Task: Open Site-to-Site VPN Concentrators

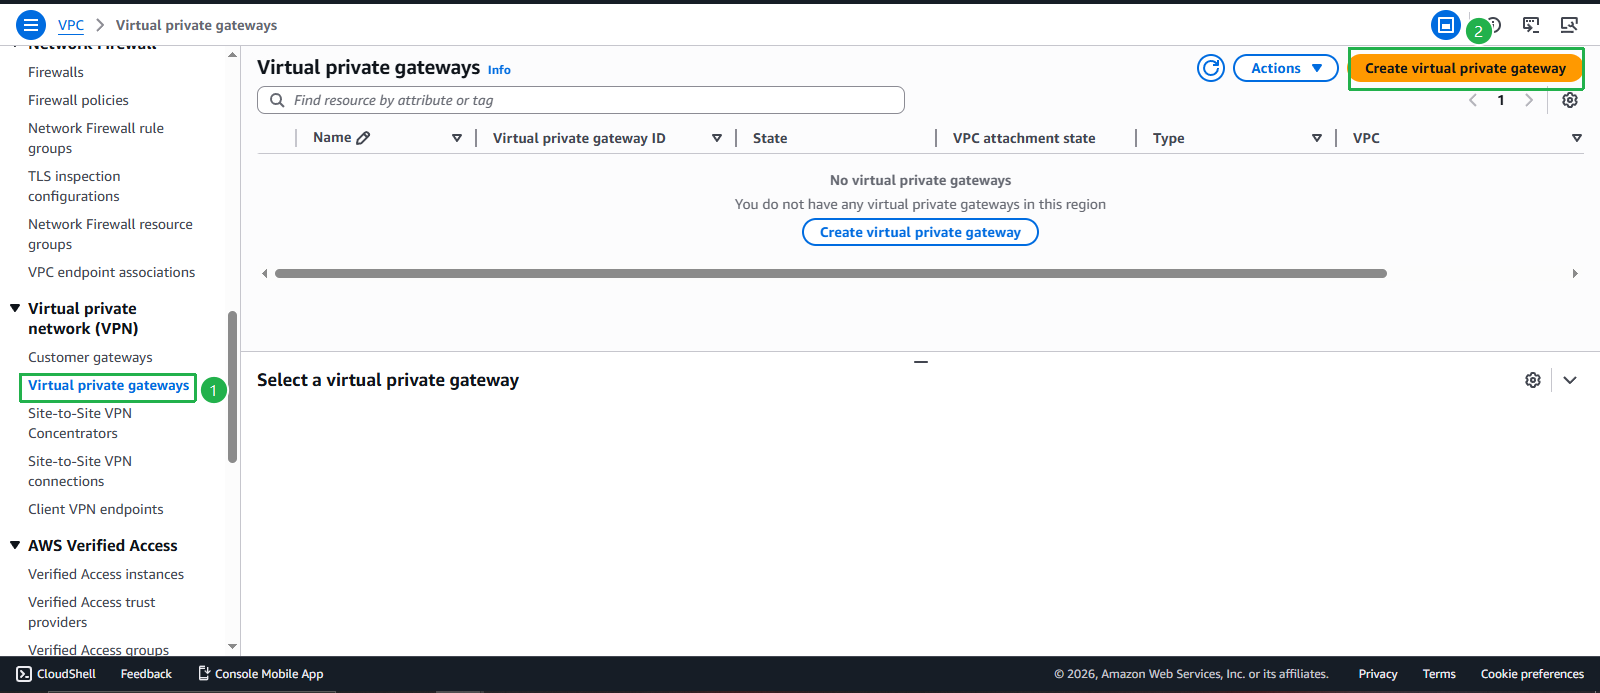Action: (80, 423)
